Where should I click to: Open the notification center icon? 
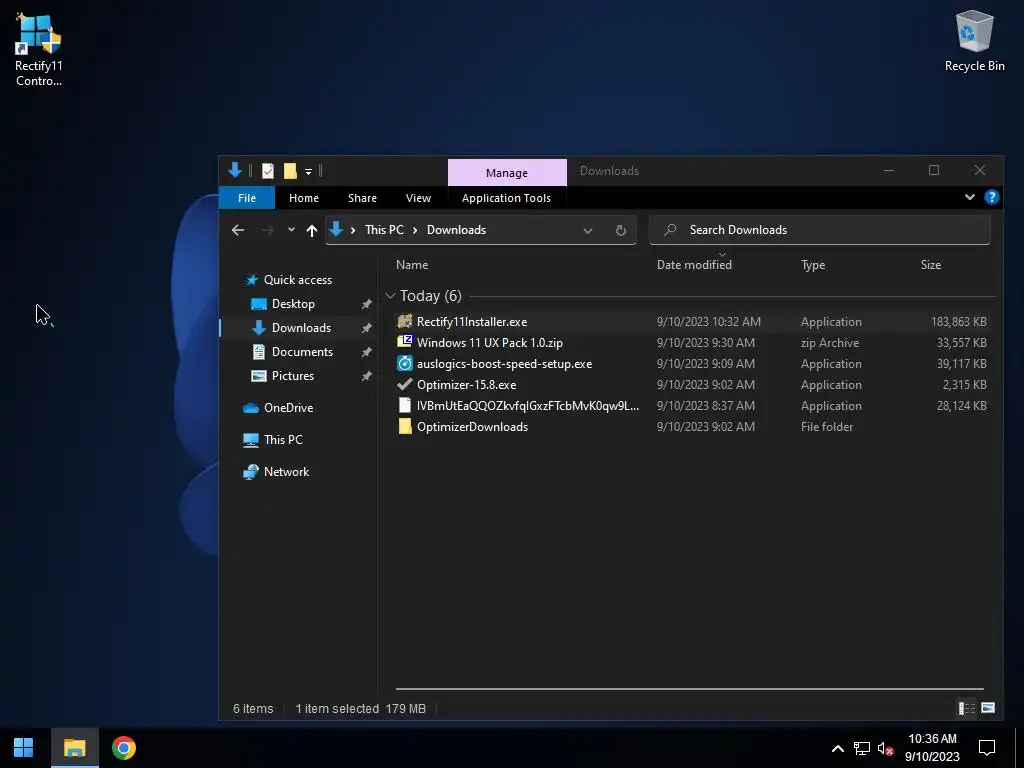tap(987, 748)
